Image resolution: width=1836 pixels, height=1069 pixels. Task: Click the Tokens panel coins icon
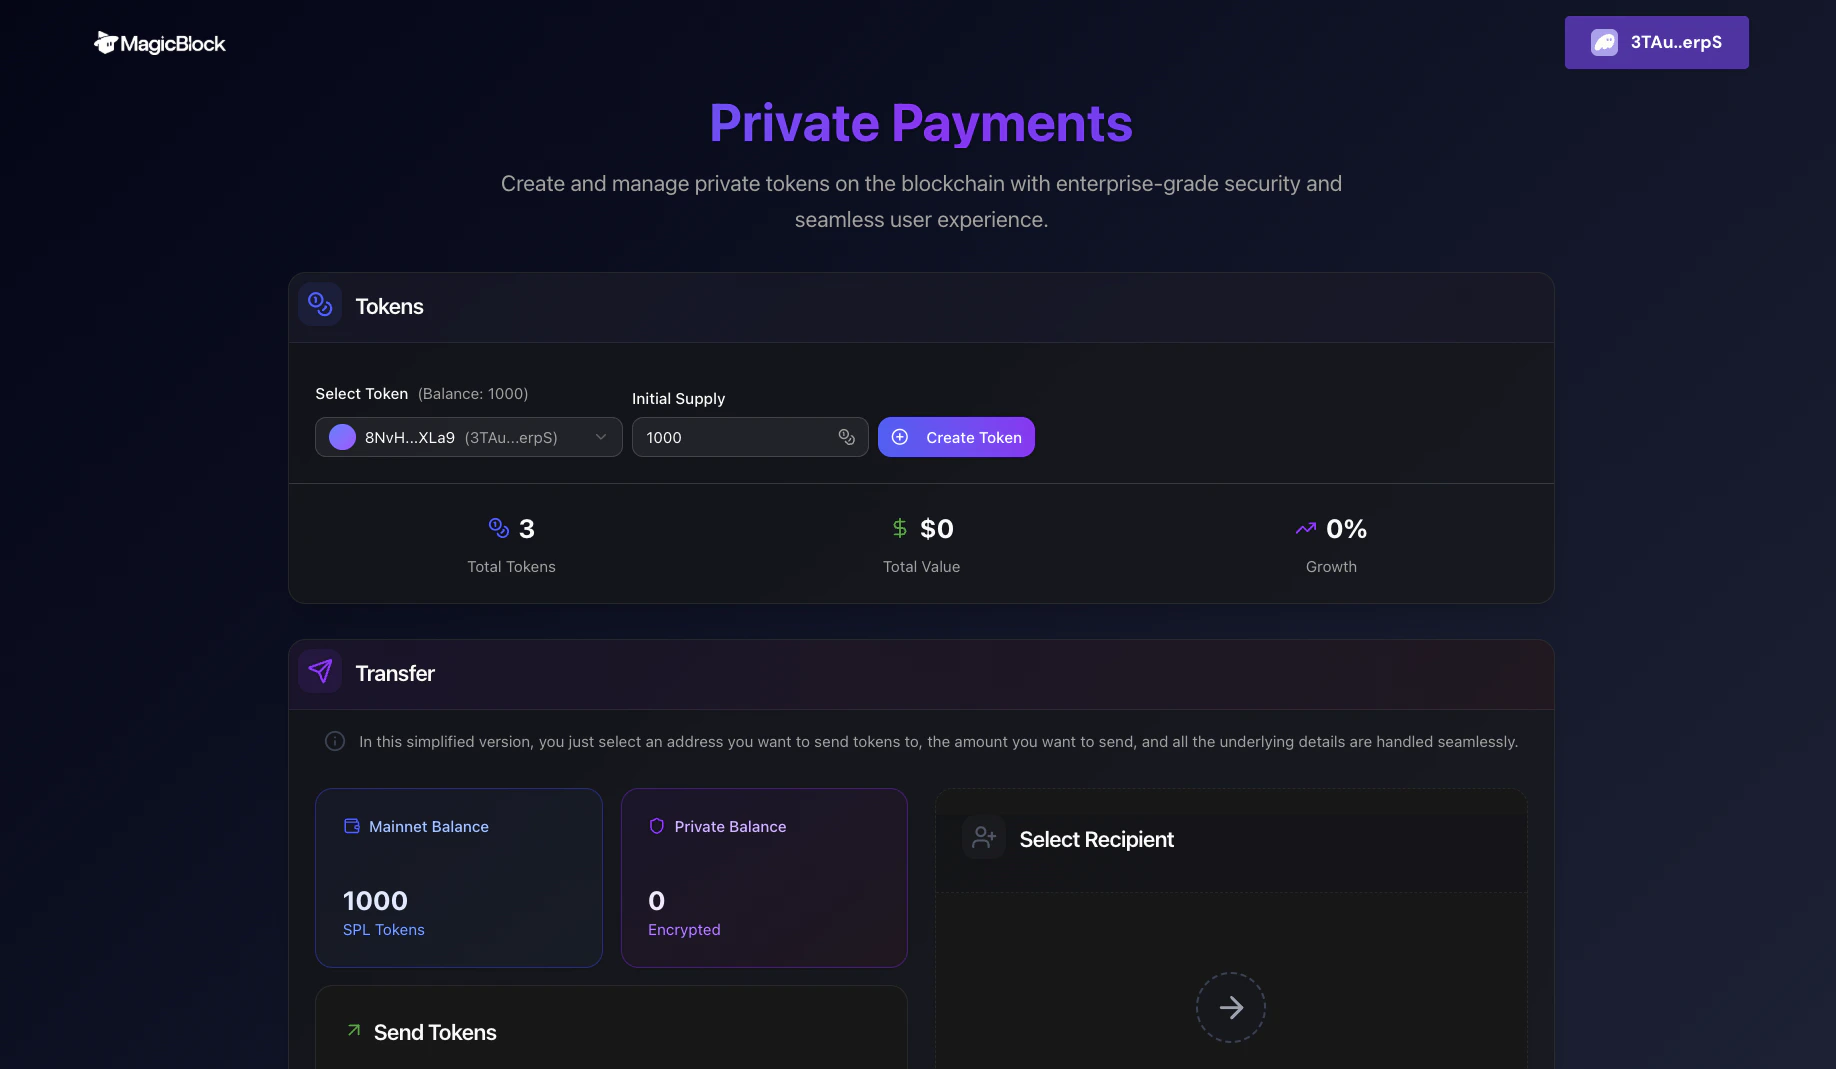[319, 304]
